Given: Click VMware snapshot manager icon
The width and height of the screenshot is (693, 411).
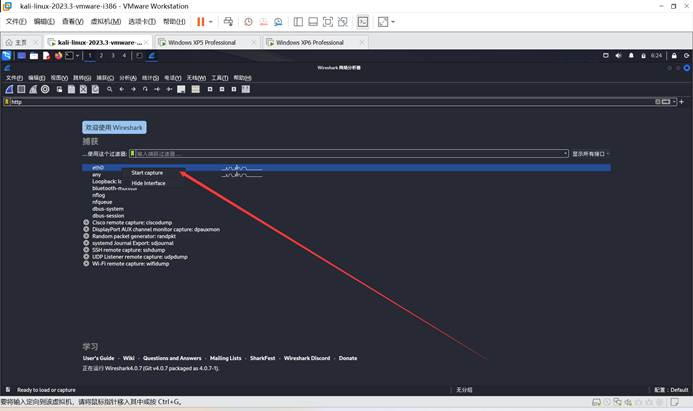Looking at the screenshot, I should click(278, 22).
